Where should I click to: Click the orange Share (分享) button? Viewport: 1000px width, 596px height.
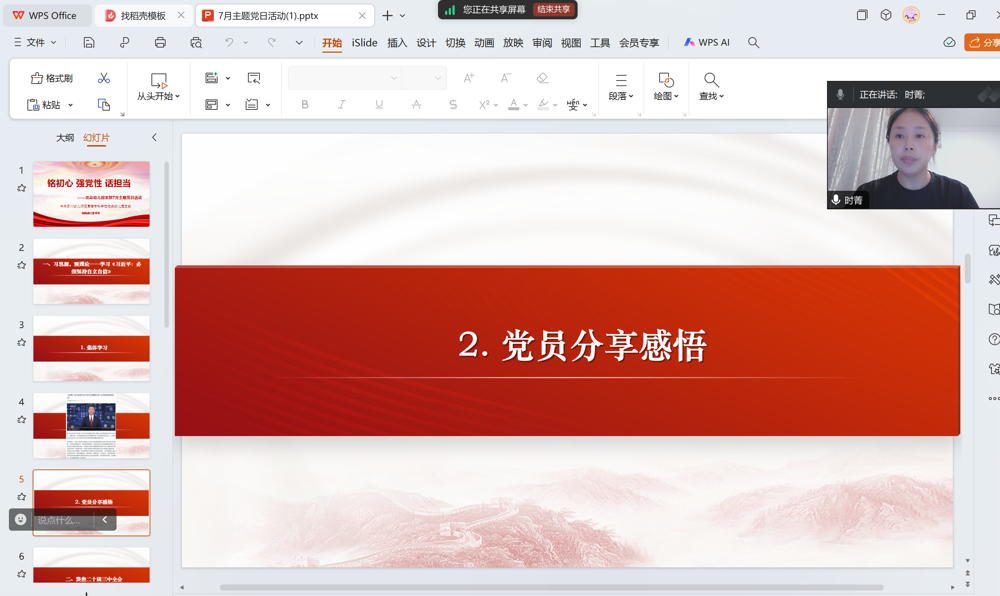tap(984, 43)
